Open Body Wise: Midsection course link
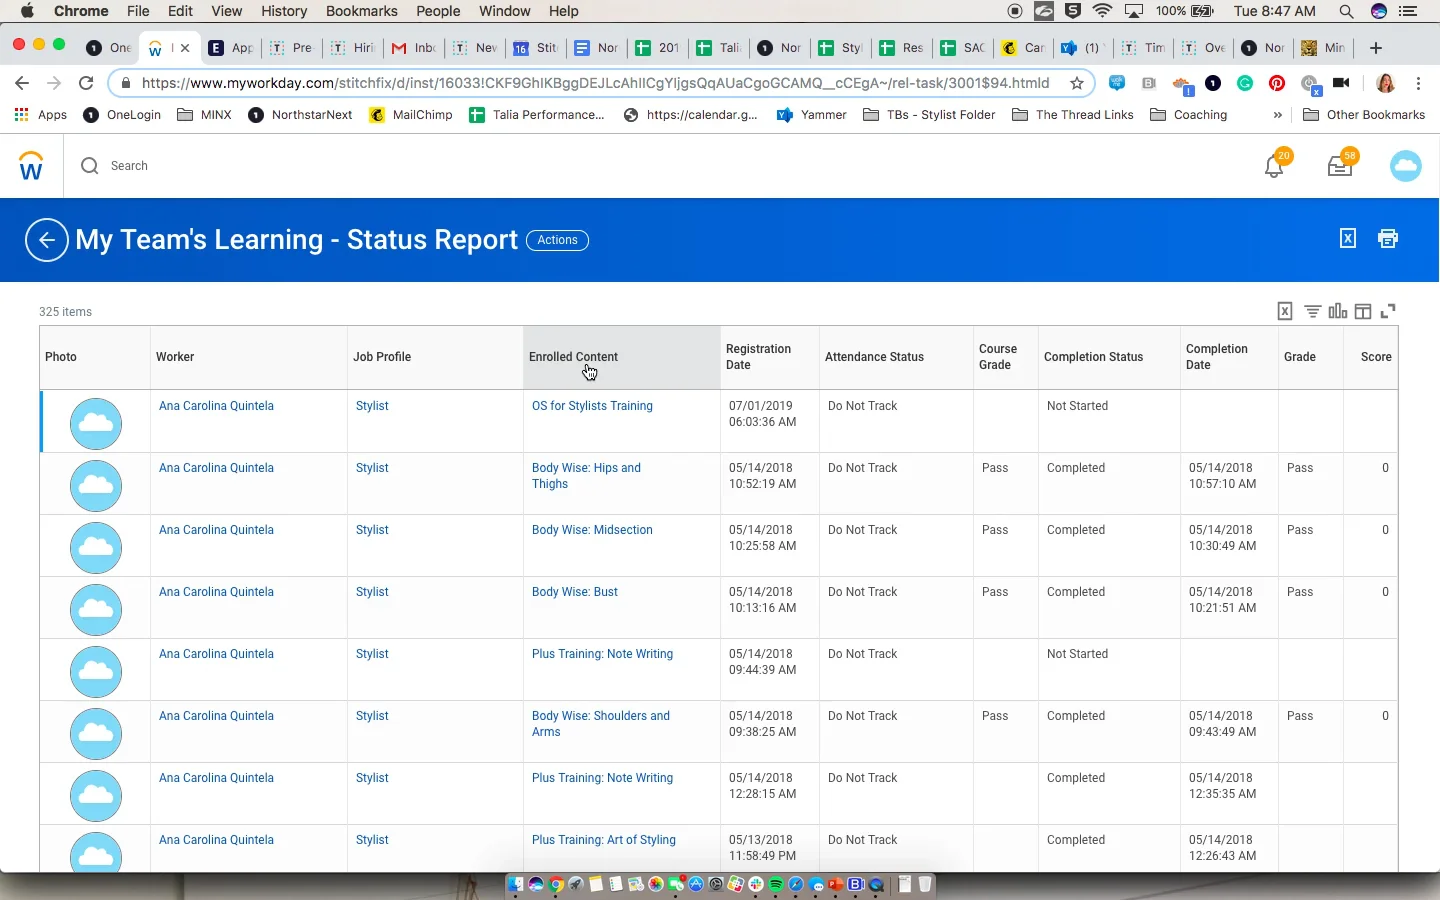The height and width of the screenshot is (900, 1440). 592,530
